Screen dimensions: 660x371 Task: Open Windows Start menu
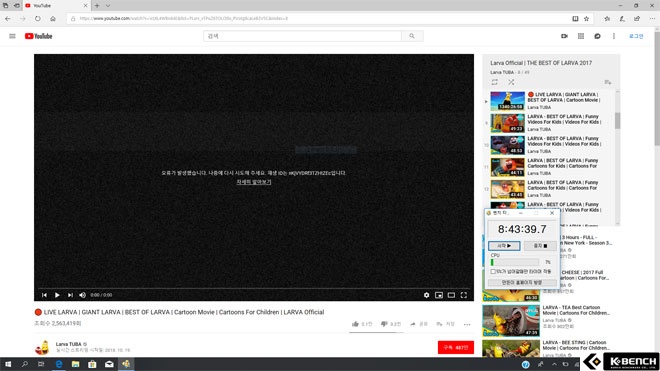tap(8, 364)
